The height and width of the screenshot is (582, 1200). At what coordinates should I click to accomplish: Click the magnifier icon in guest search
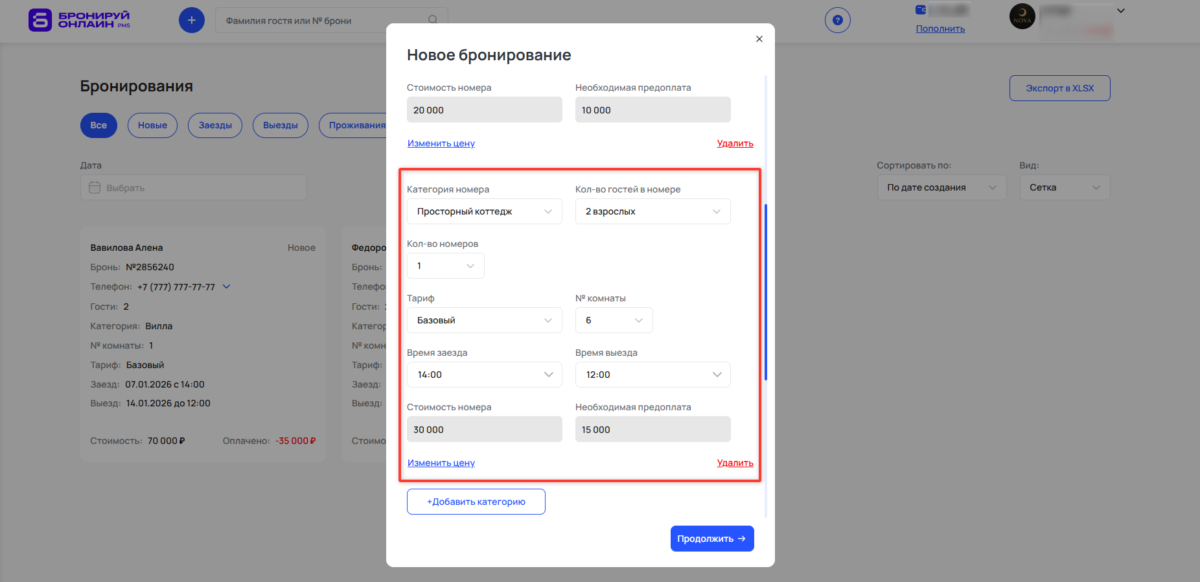point(433,19)
